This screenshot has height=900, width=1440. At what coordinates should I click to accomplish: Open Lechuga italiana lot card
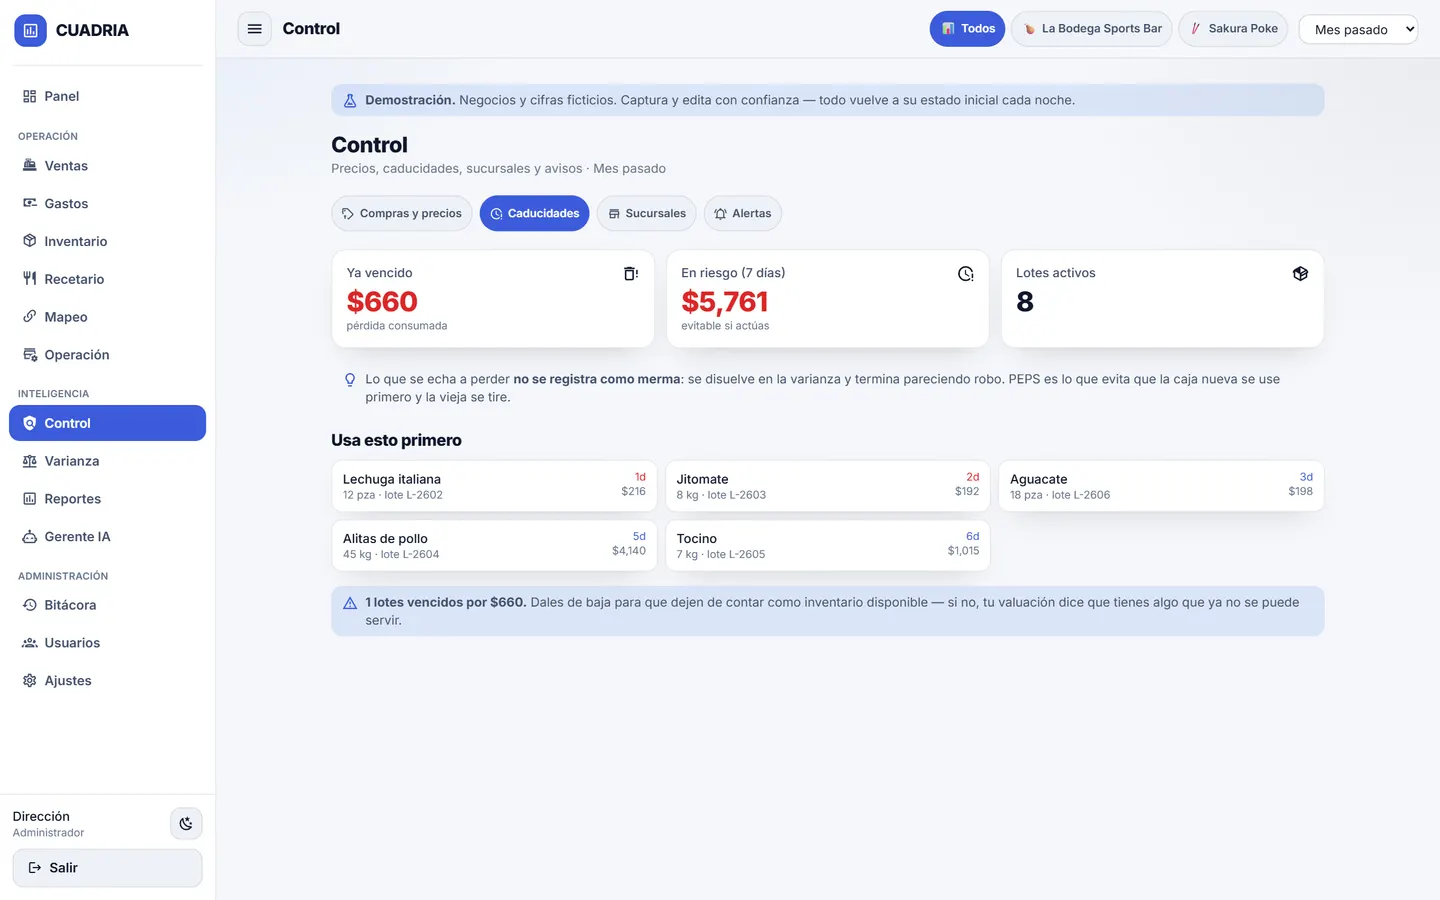click(494, 486)
